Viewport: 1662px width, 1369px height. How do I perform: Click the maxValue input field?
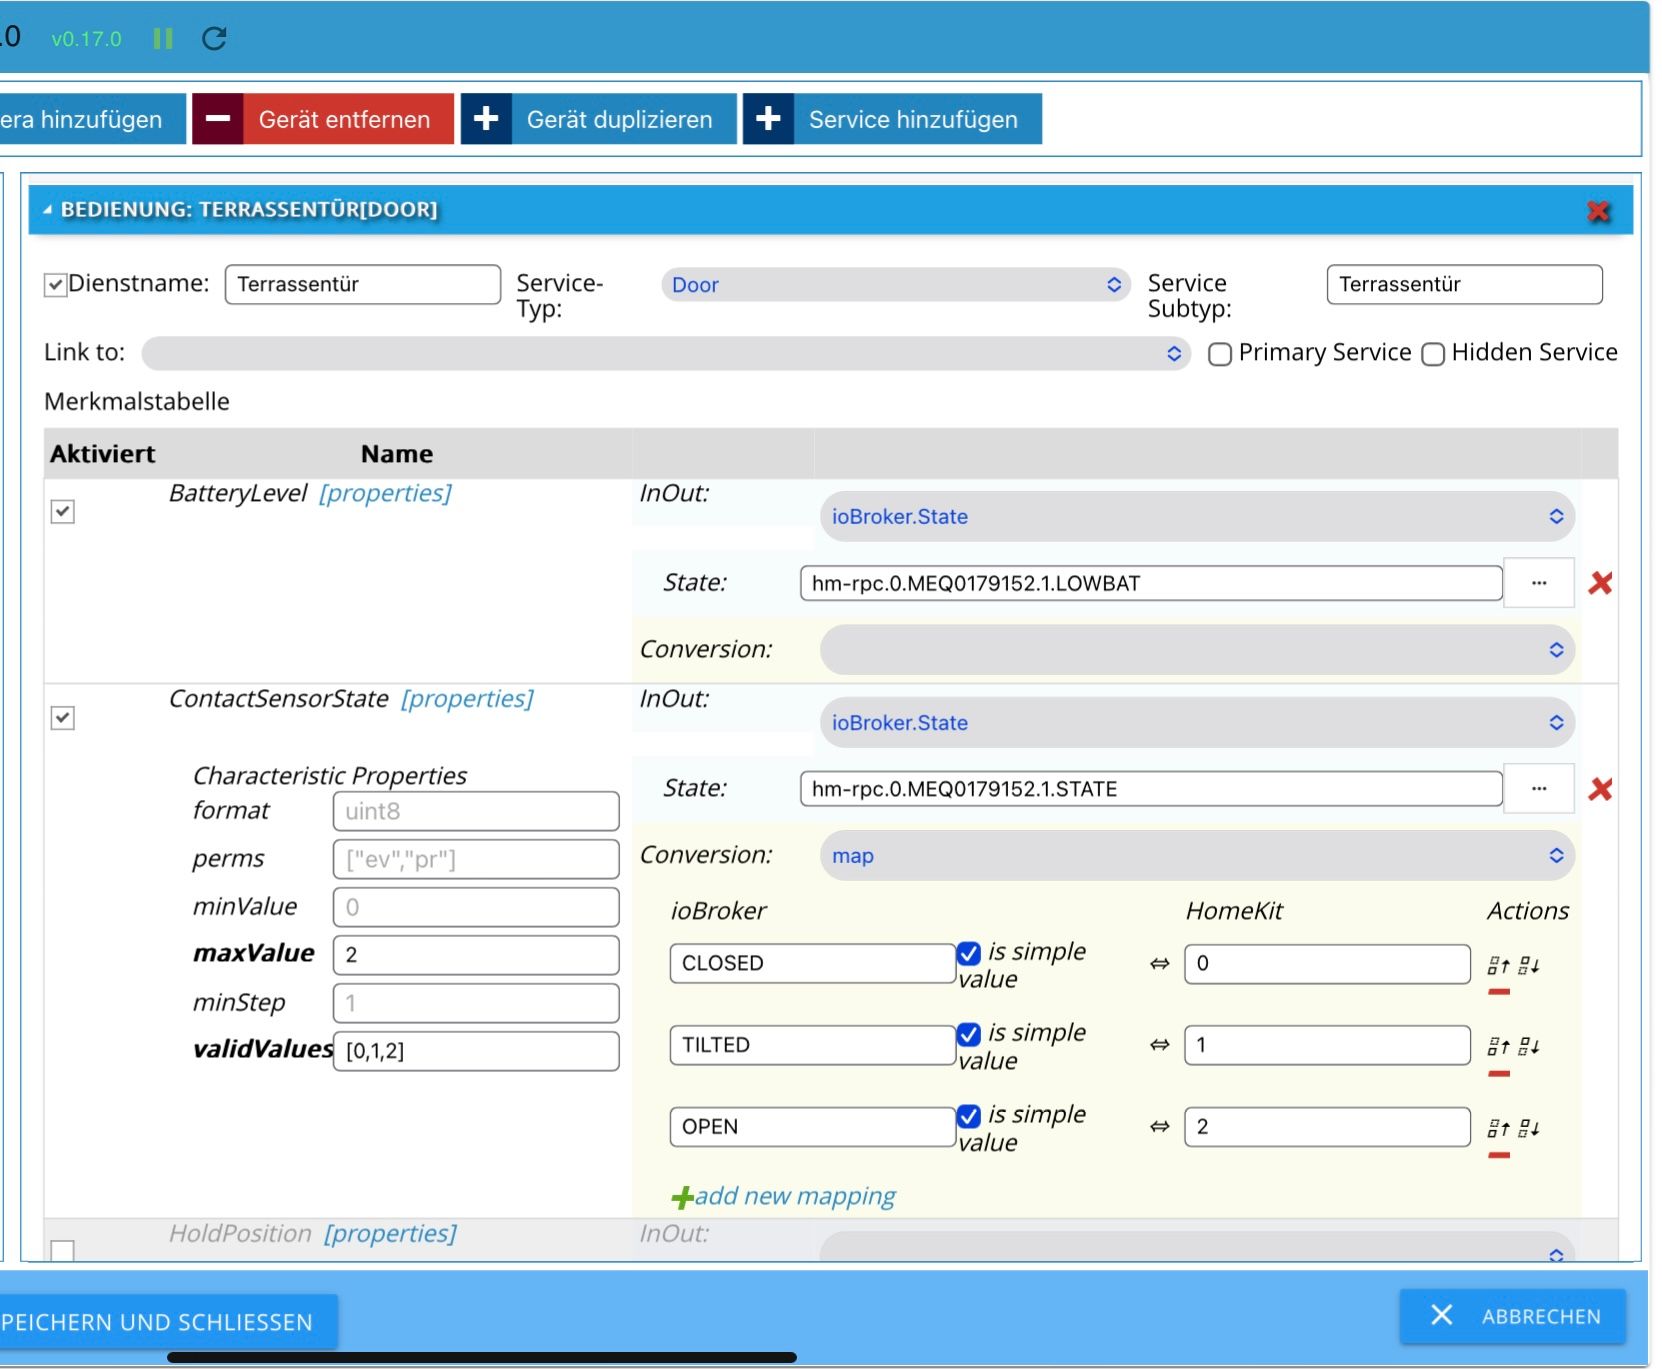tap(476, 955)
